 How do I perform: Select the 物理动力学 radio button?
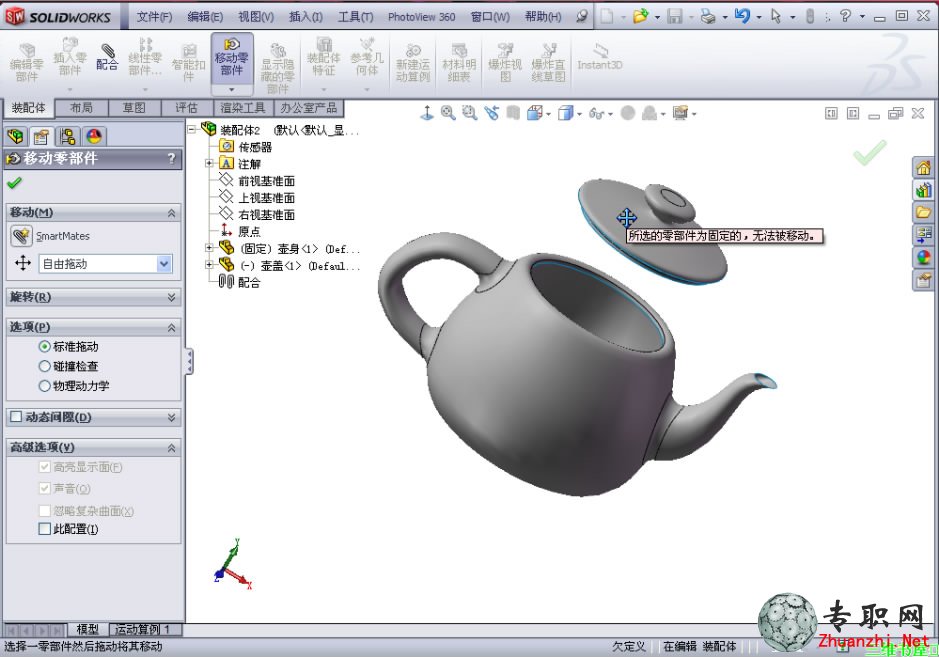point(44,386)
